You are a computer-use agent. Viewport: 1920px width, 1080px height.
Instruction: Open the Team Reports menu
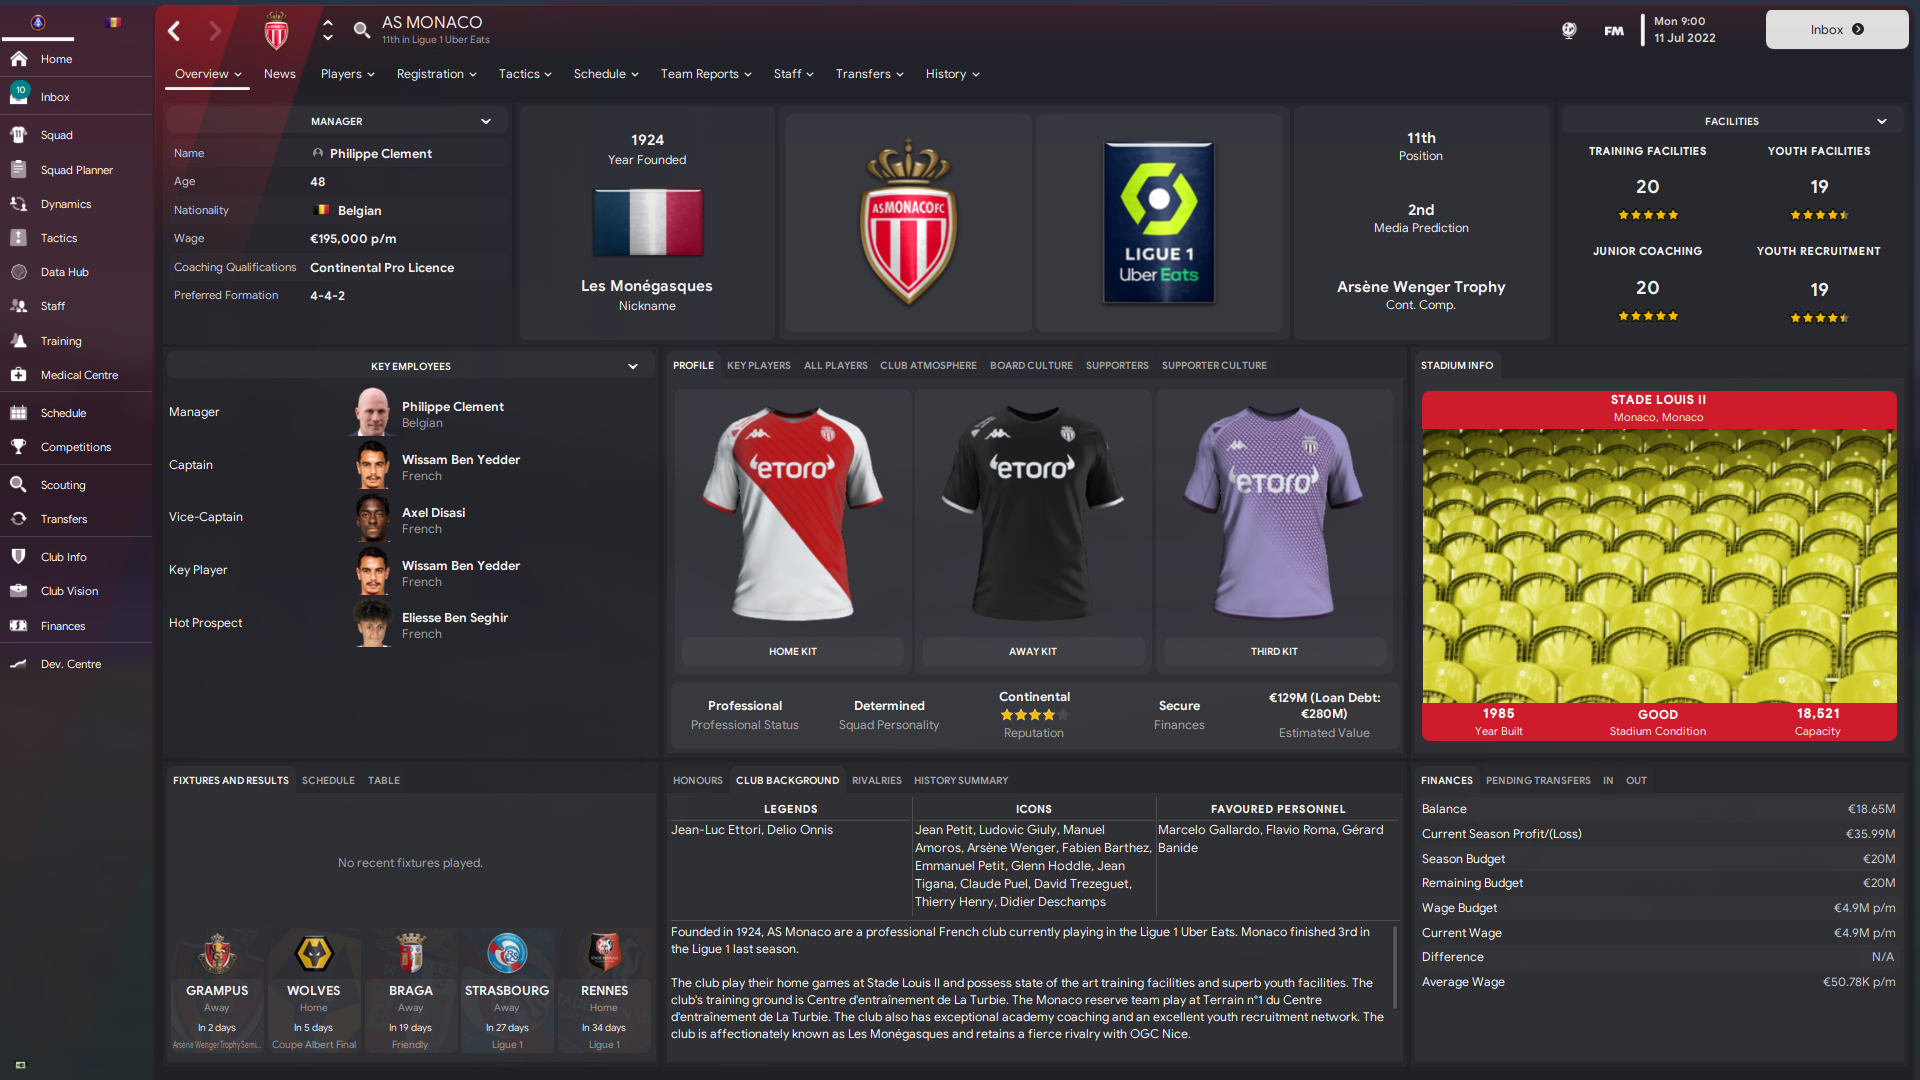click(706, 74)
